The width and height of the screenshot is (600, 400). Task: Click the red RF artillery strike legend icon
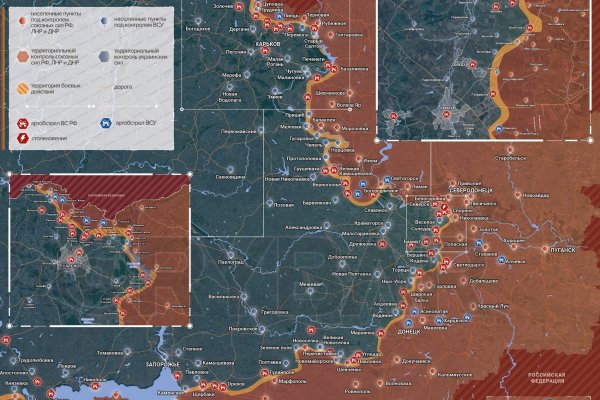point(21,121)
